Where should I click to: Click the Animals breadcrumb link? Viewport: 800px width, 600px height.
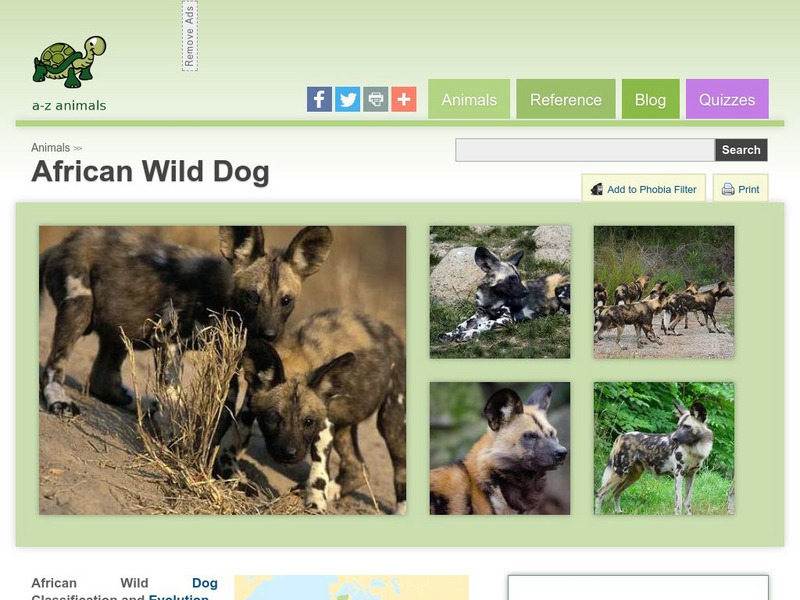click(51, 147)
